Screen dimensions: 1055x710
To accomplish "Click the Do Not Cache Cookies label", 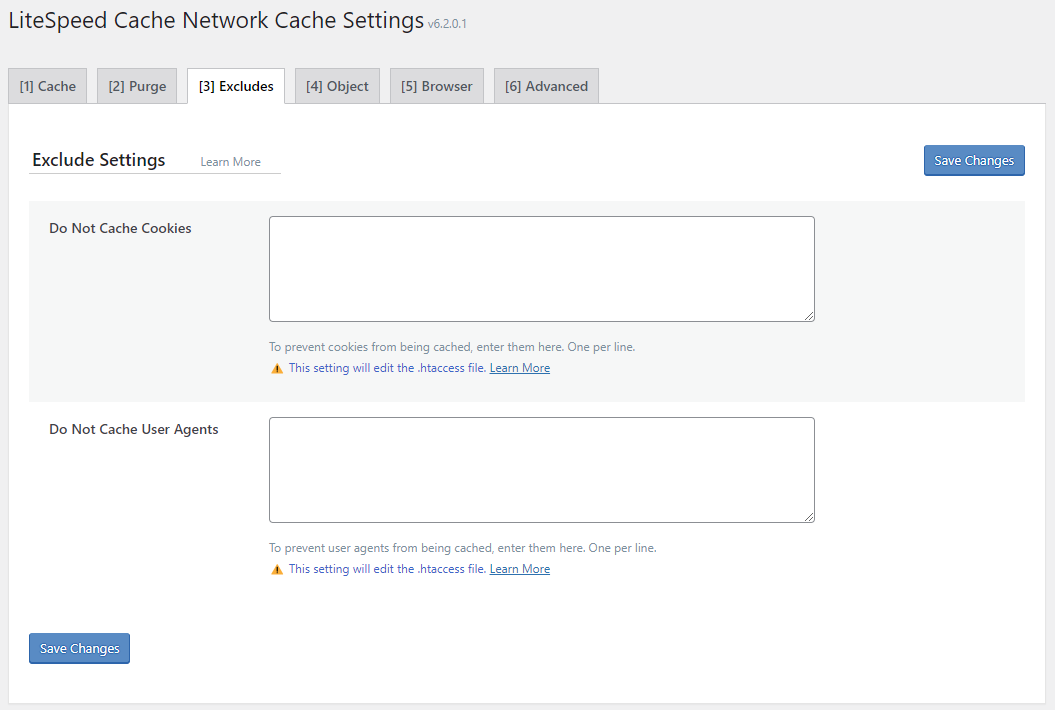I will [120, 228].
